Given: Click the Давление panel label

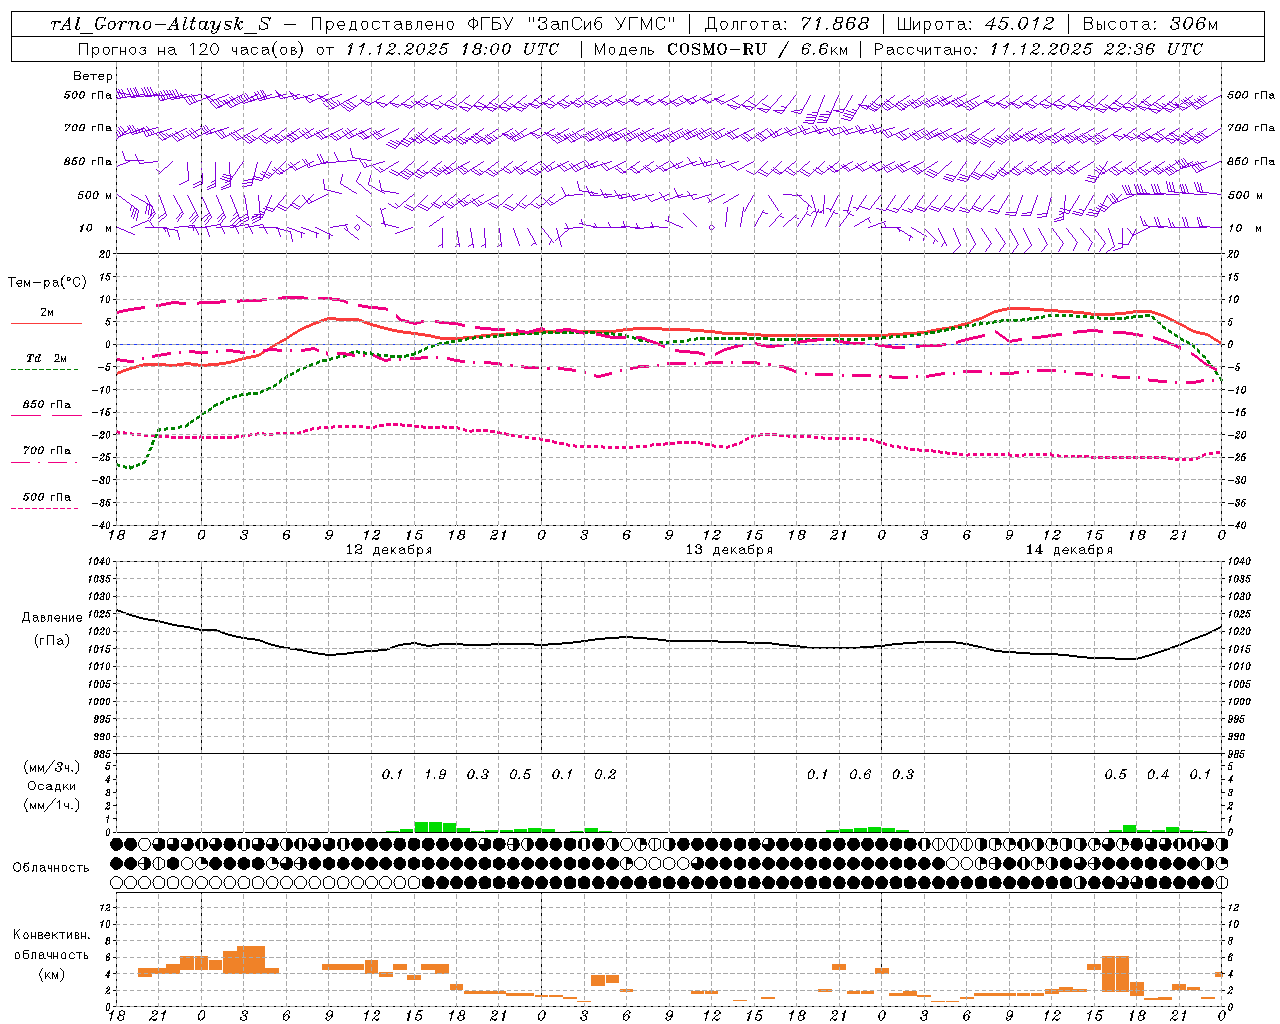Looking at the screenshot, I should [x=52, y=618].
